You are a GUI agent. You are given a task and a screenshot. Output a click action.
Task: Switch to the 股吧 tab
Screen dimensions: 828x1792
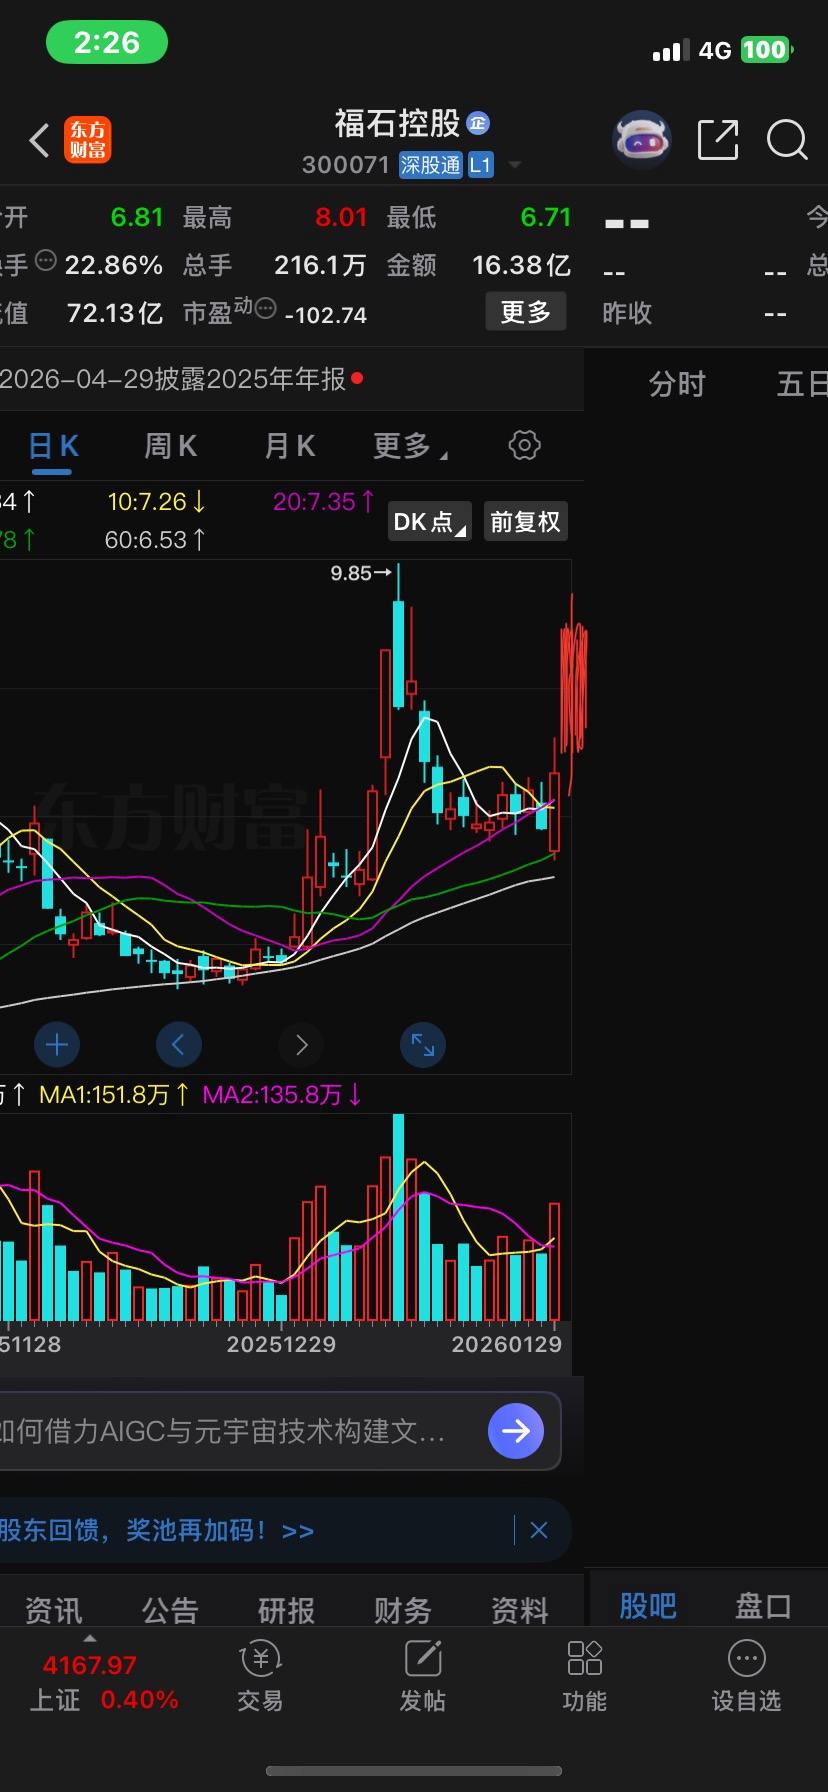coord(648,1606)
